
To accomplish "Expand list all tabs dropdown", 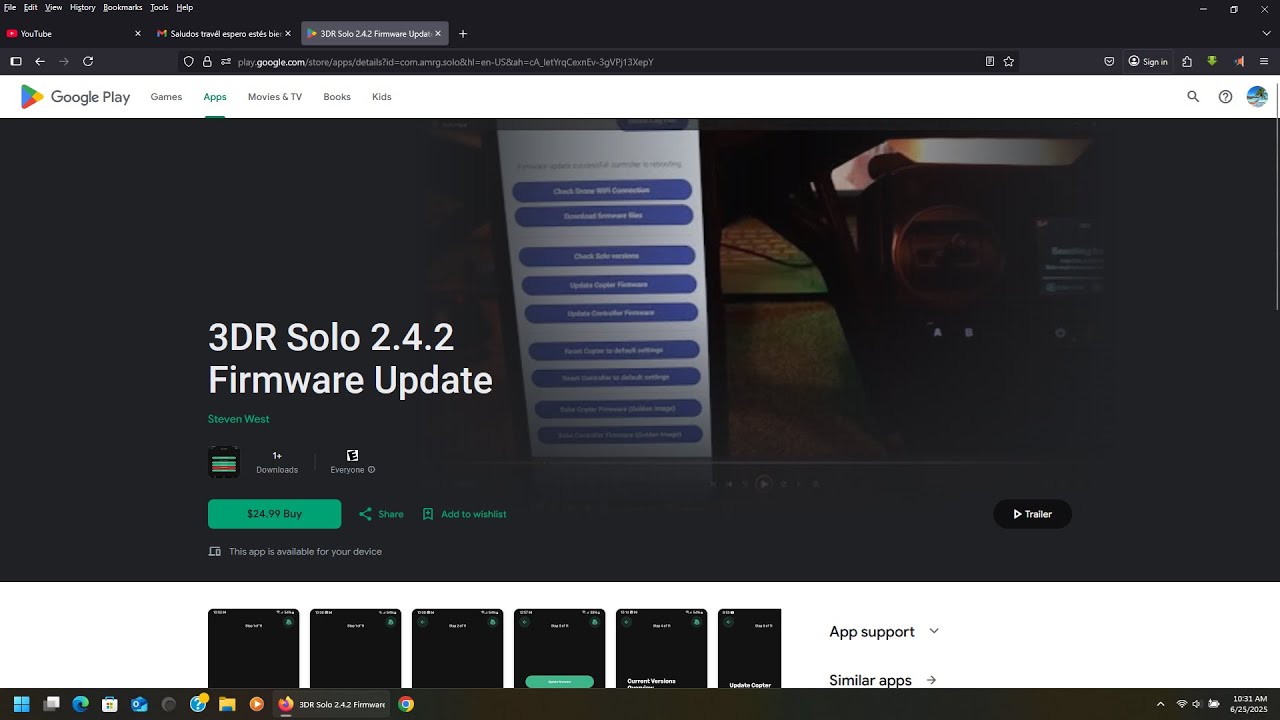I will (1266, 33).
